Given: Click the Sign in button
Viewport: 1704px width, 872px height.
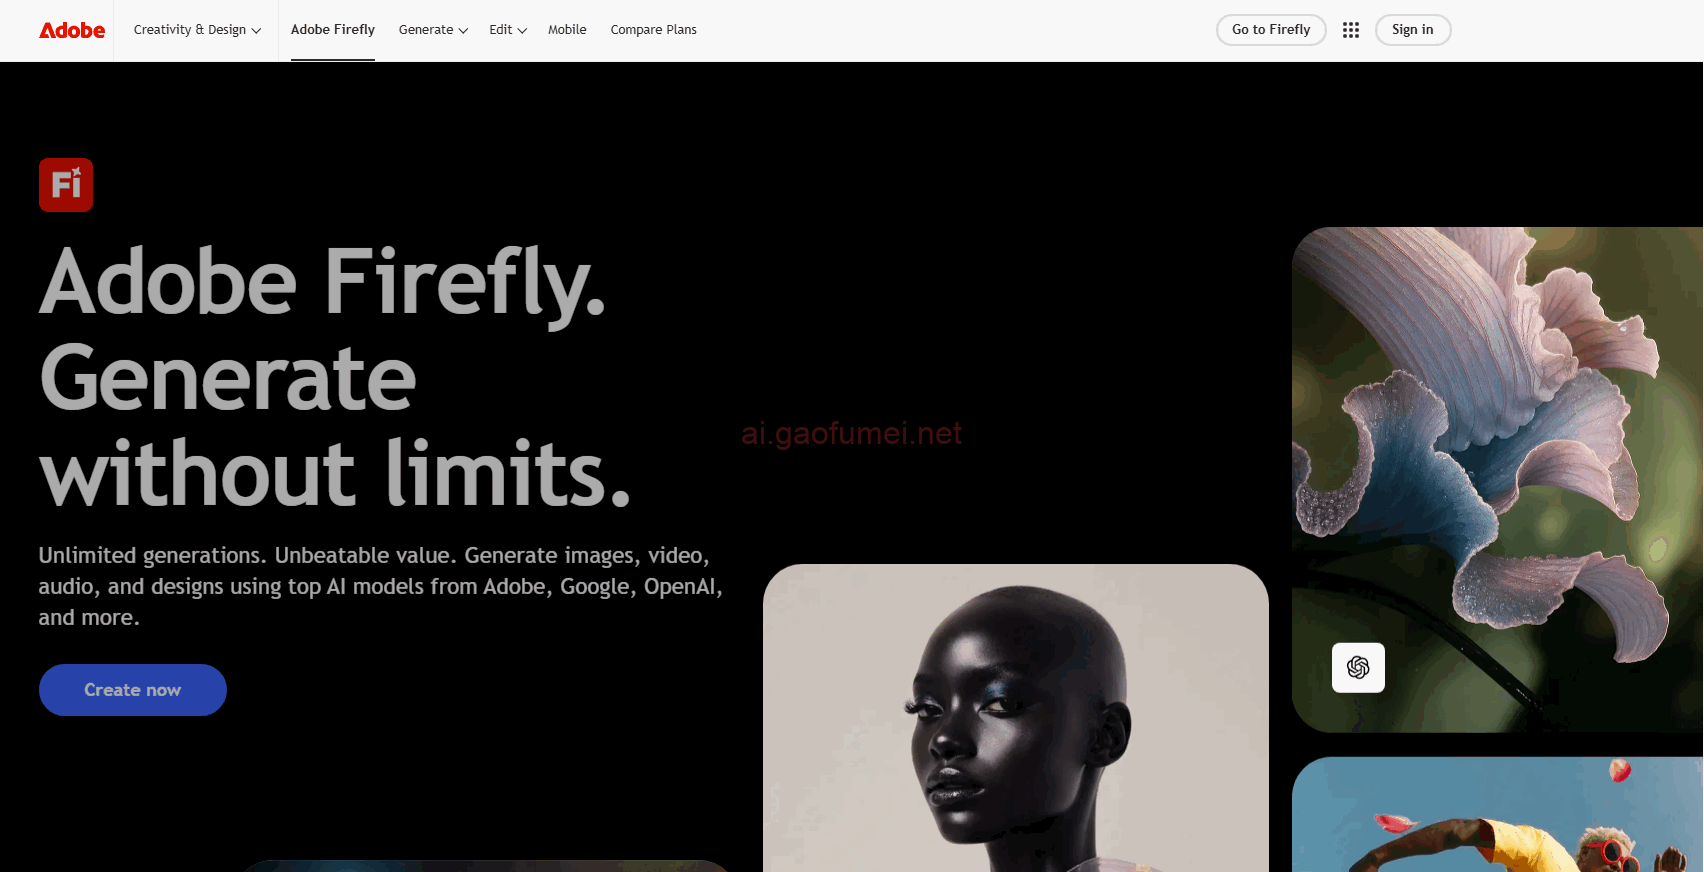Looking at the screenshot, I should [x=1413, y=30].
